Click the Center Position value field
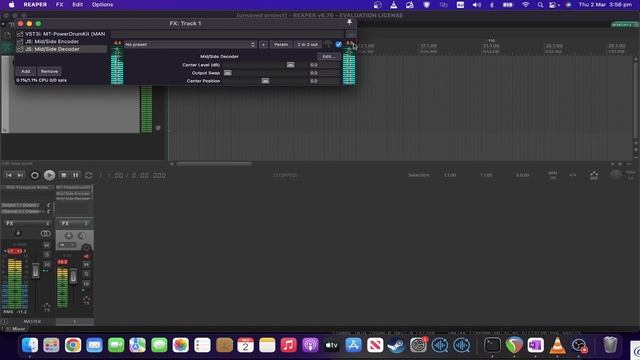The image size is (640, 360). (x=324, y=81)
